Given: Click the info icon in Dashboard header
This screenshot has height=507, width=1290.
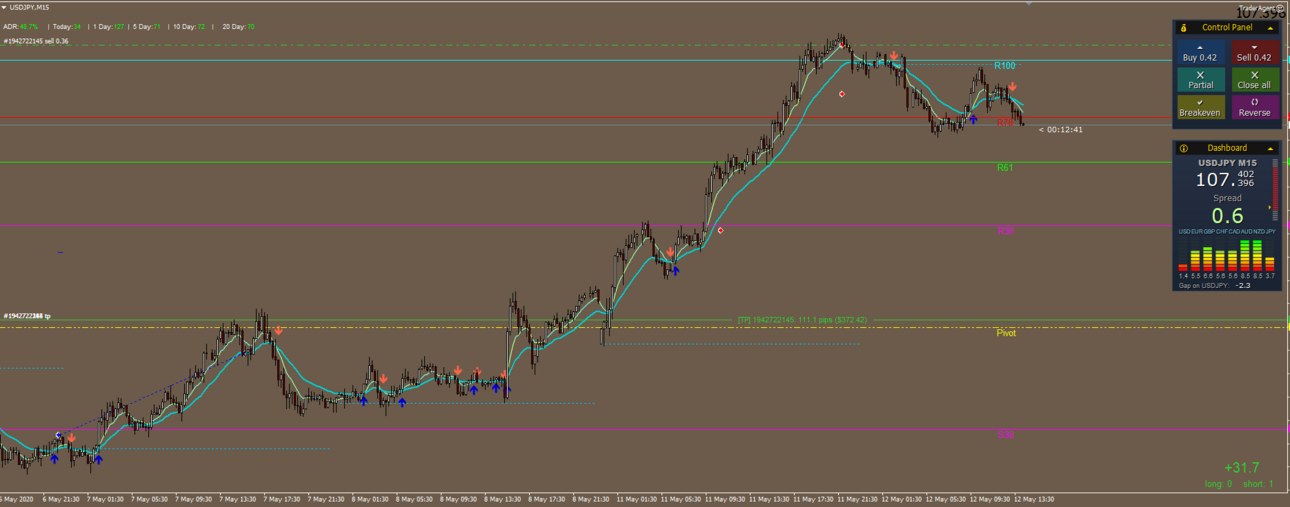Looking at the screenshot, I should (x=1184, y=148).
